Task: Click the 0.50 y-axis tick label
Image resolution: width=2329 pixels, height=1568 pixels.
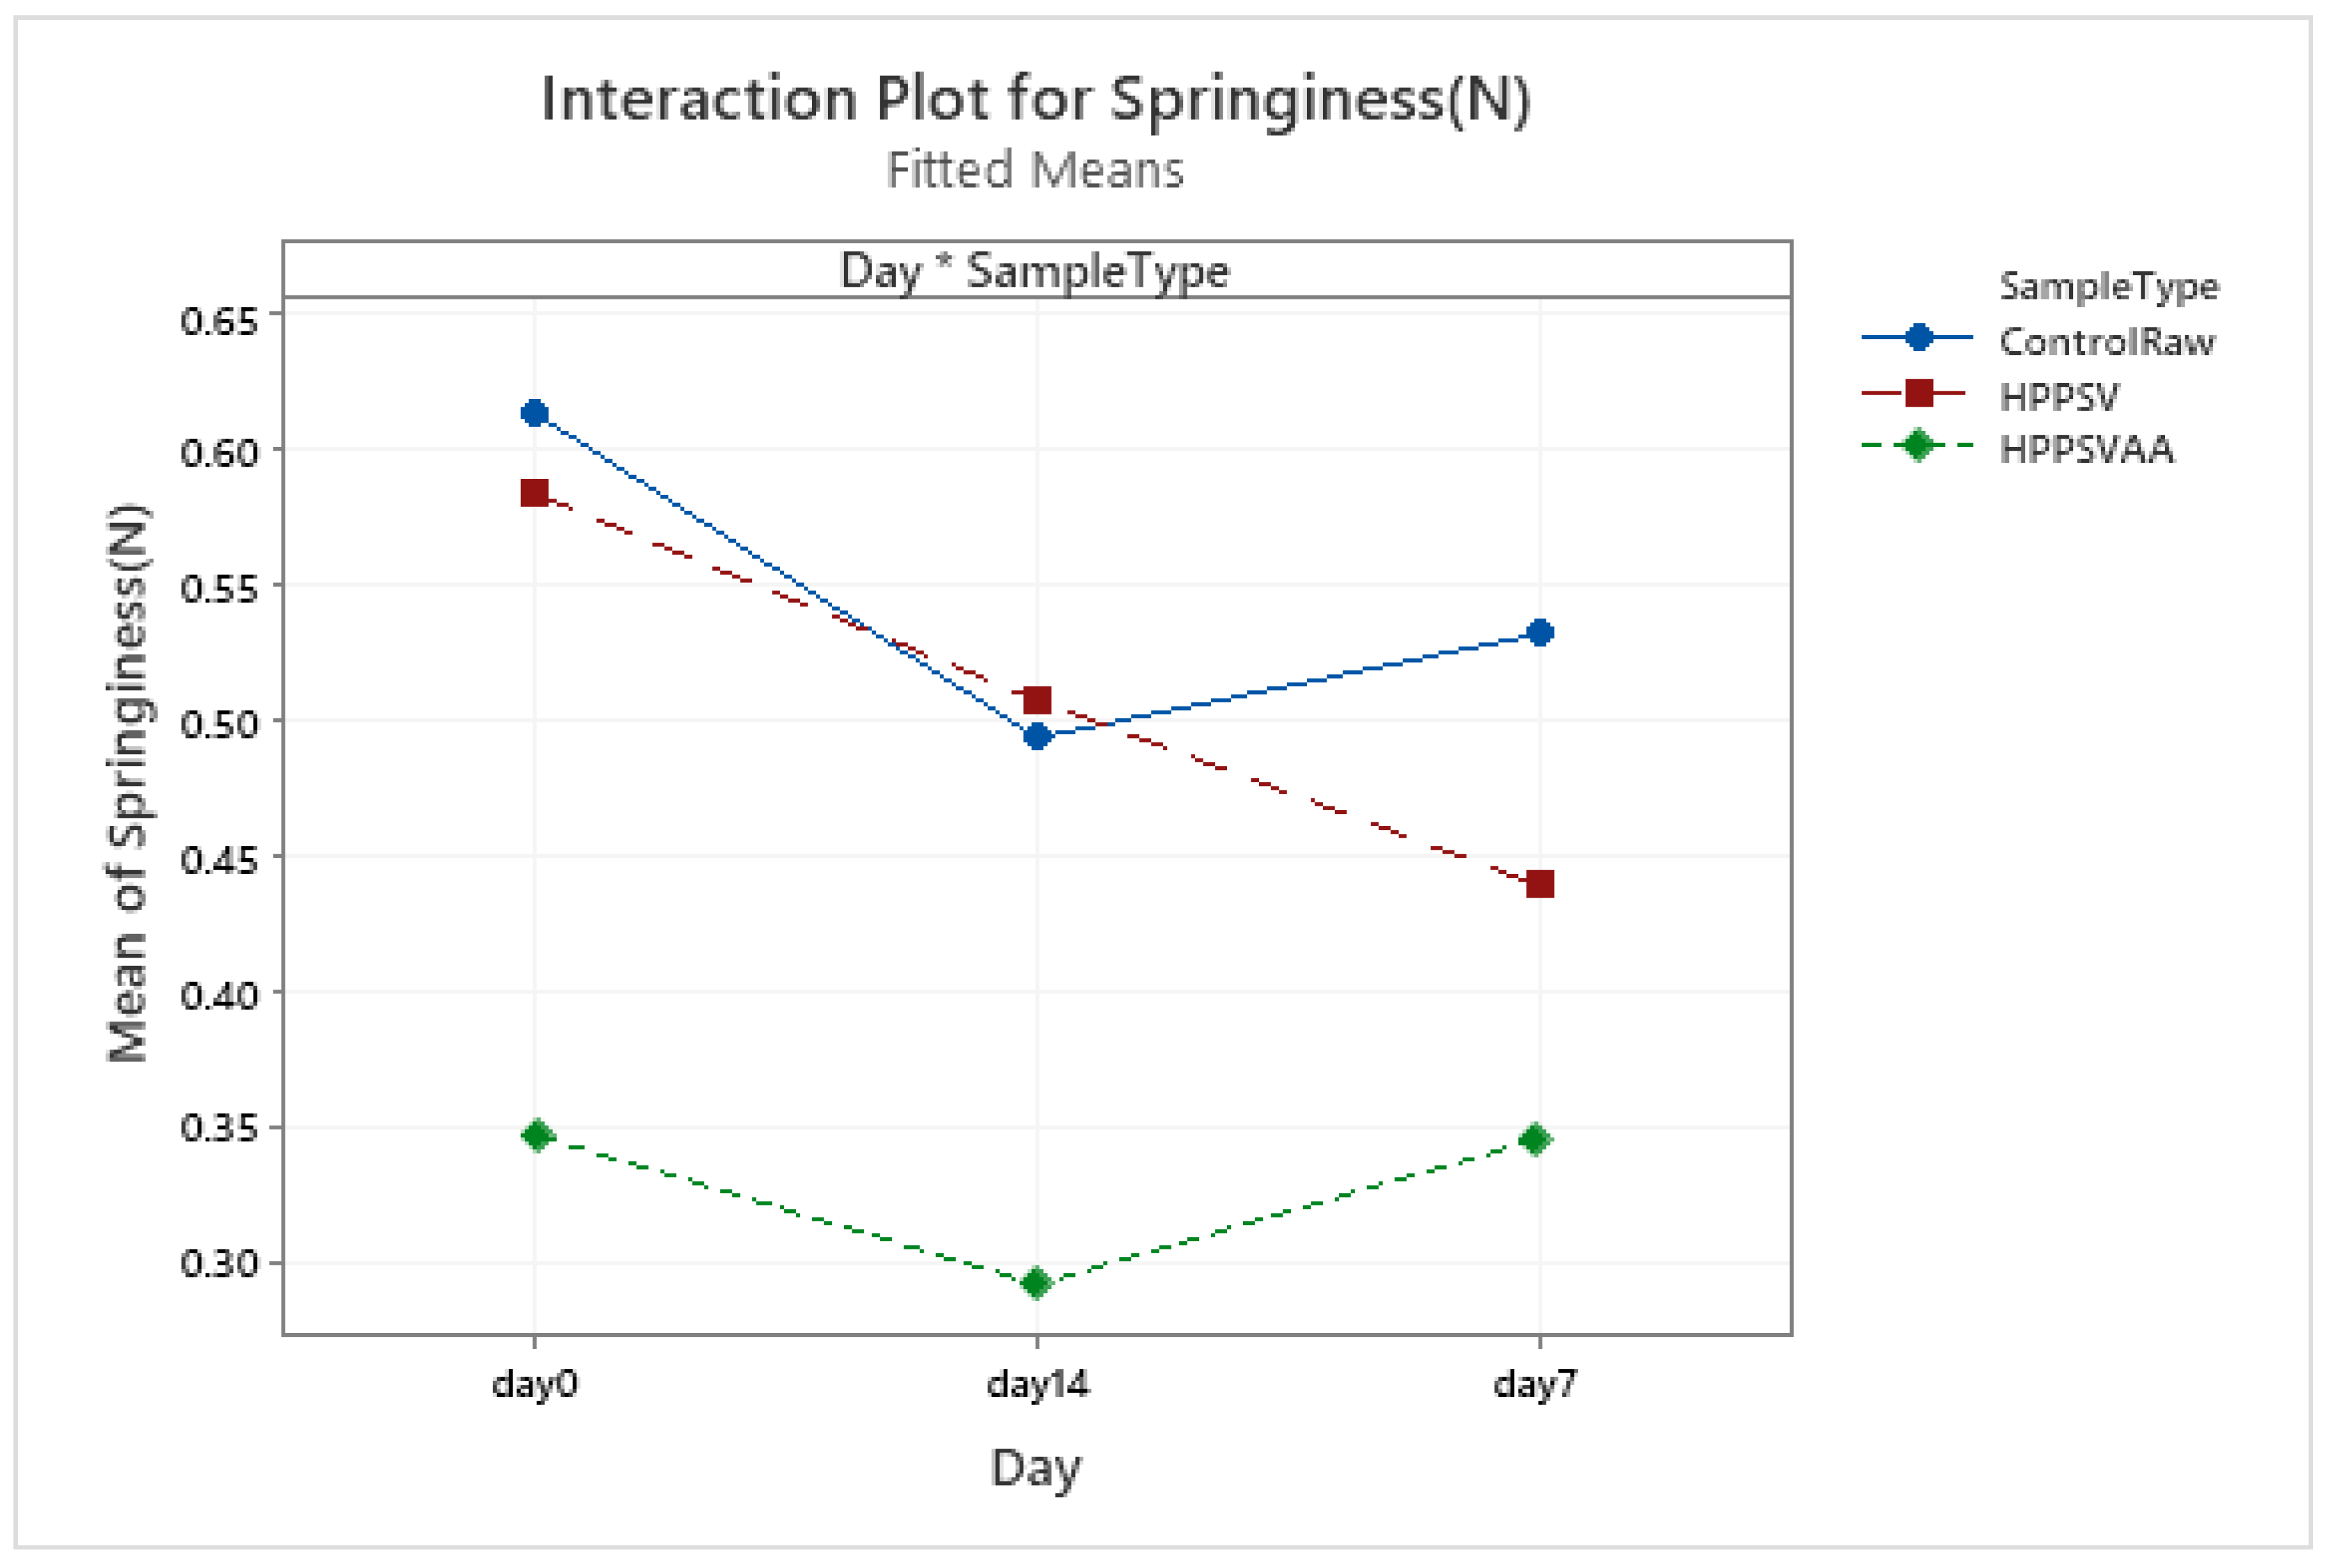Action: (x=218, y=723)
